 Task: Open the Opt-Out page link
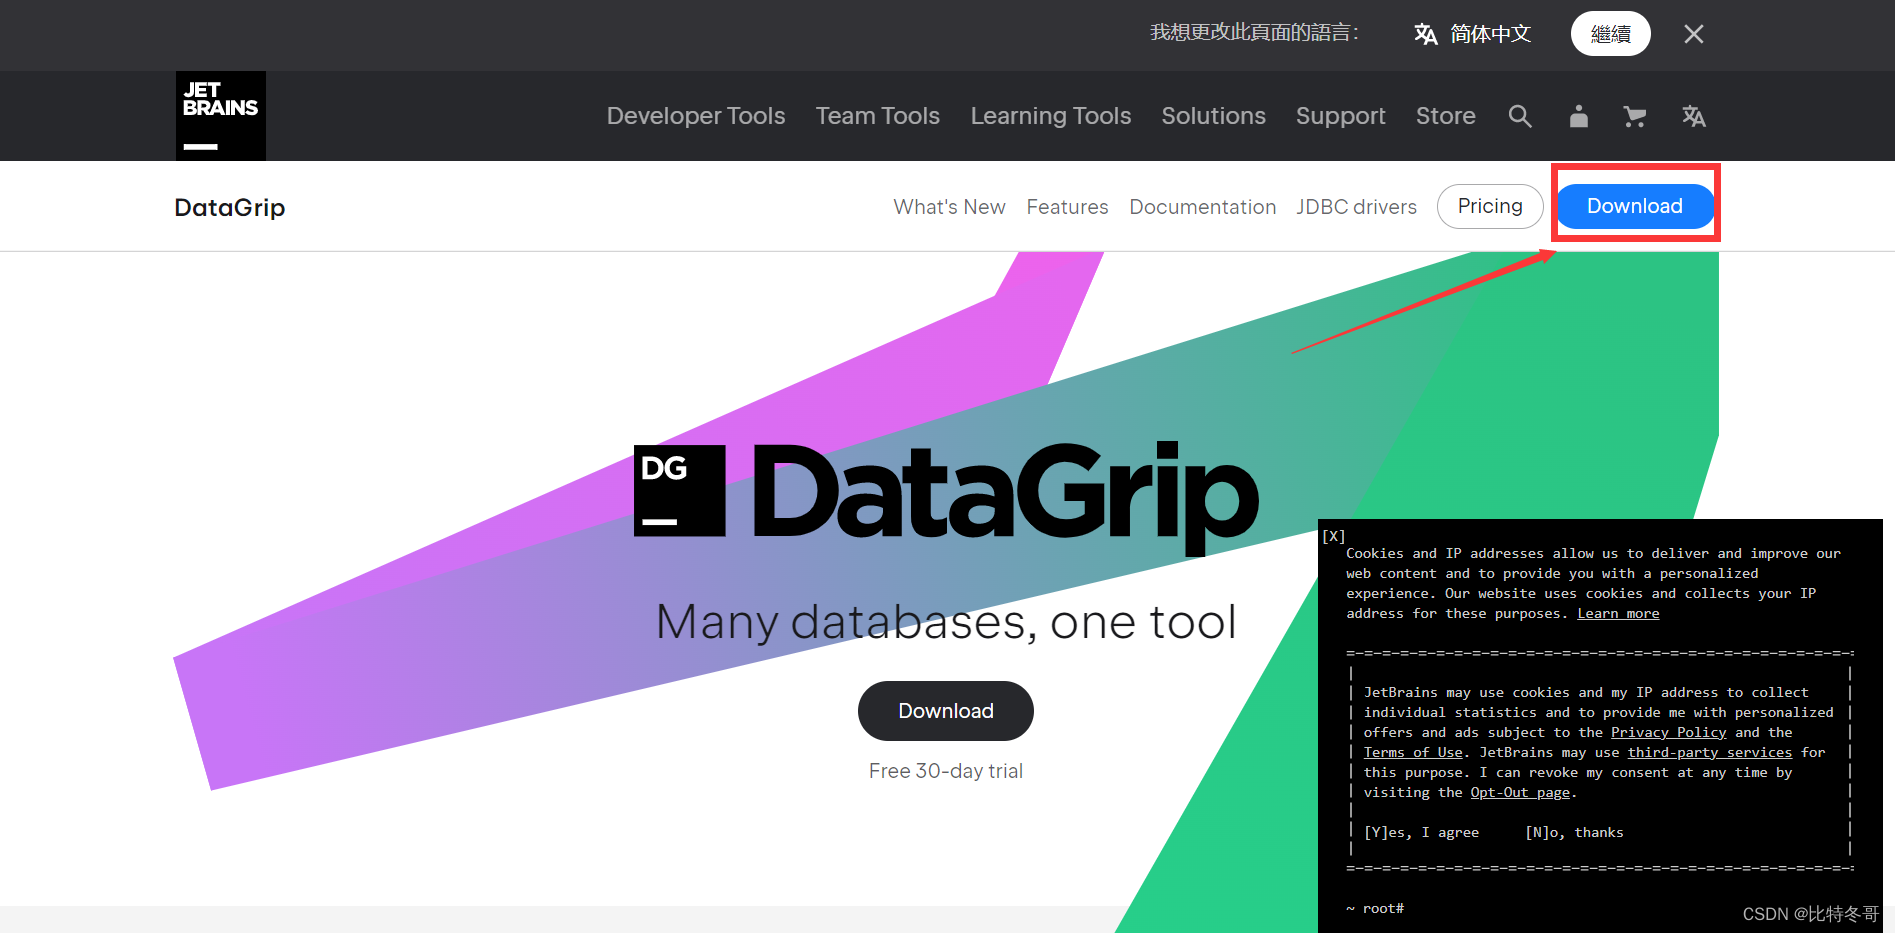[x=1520, y=792]
